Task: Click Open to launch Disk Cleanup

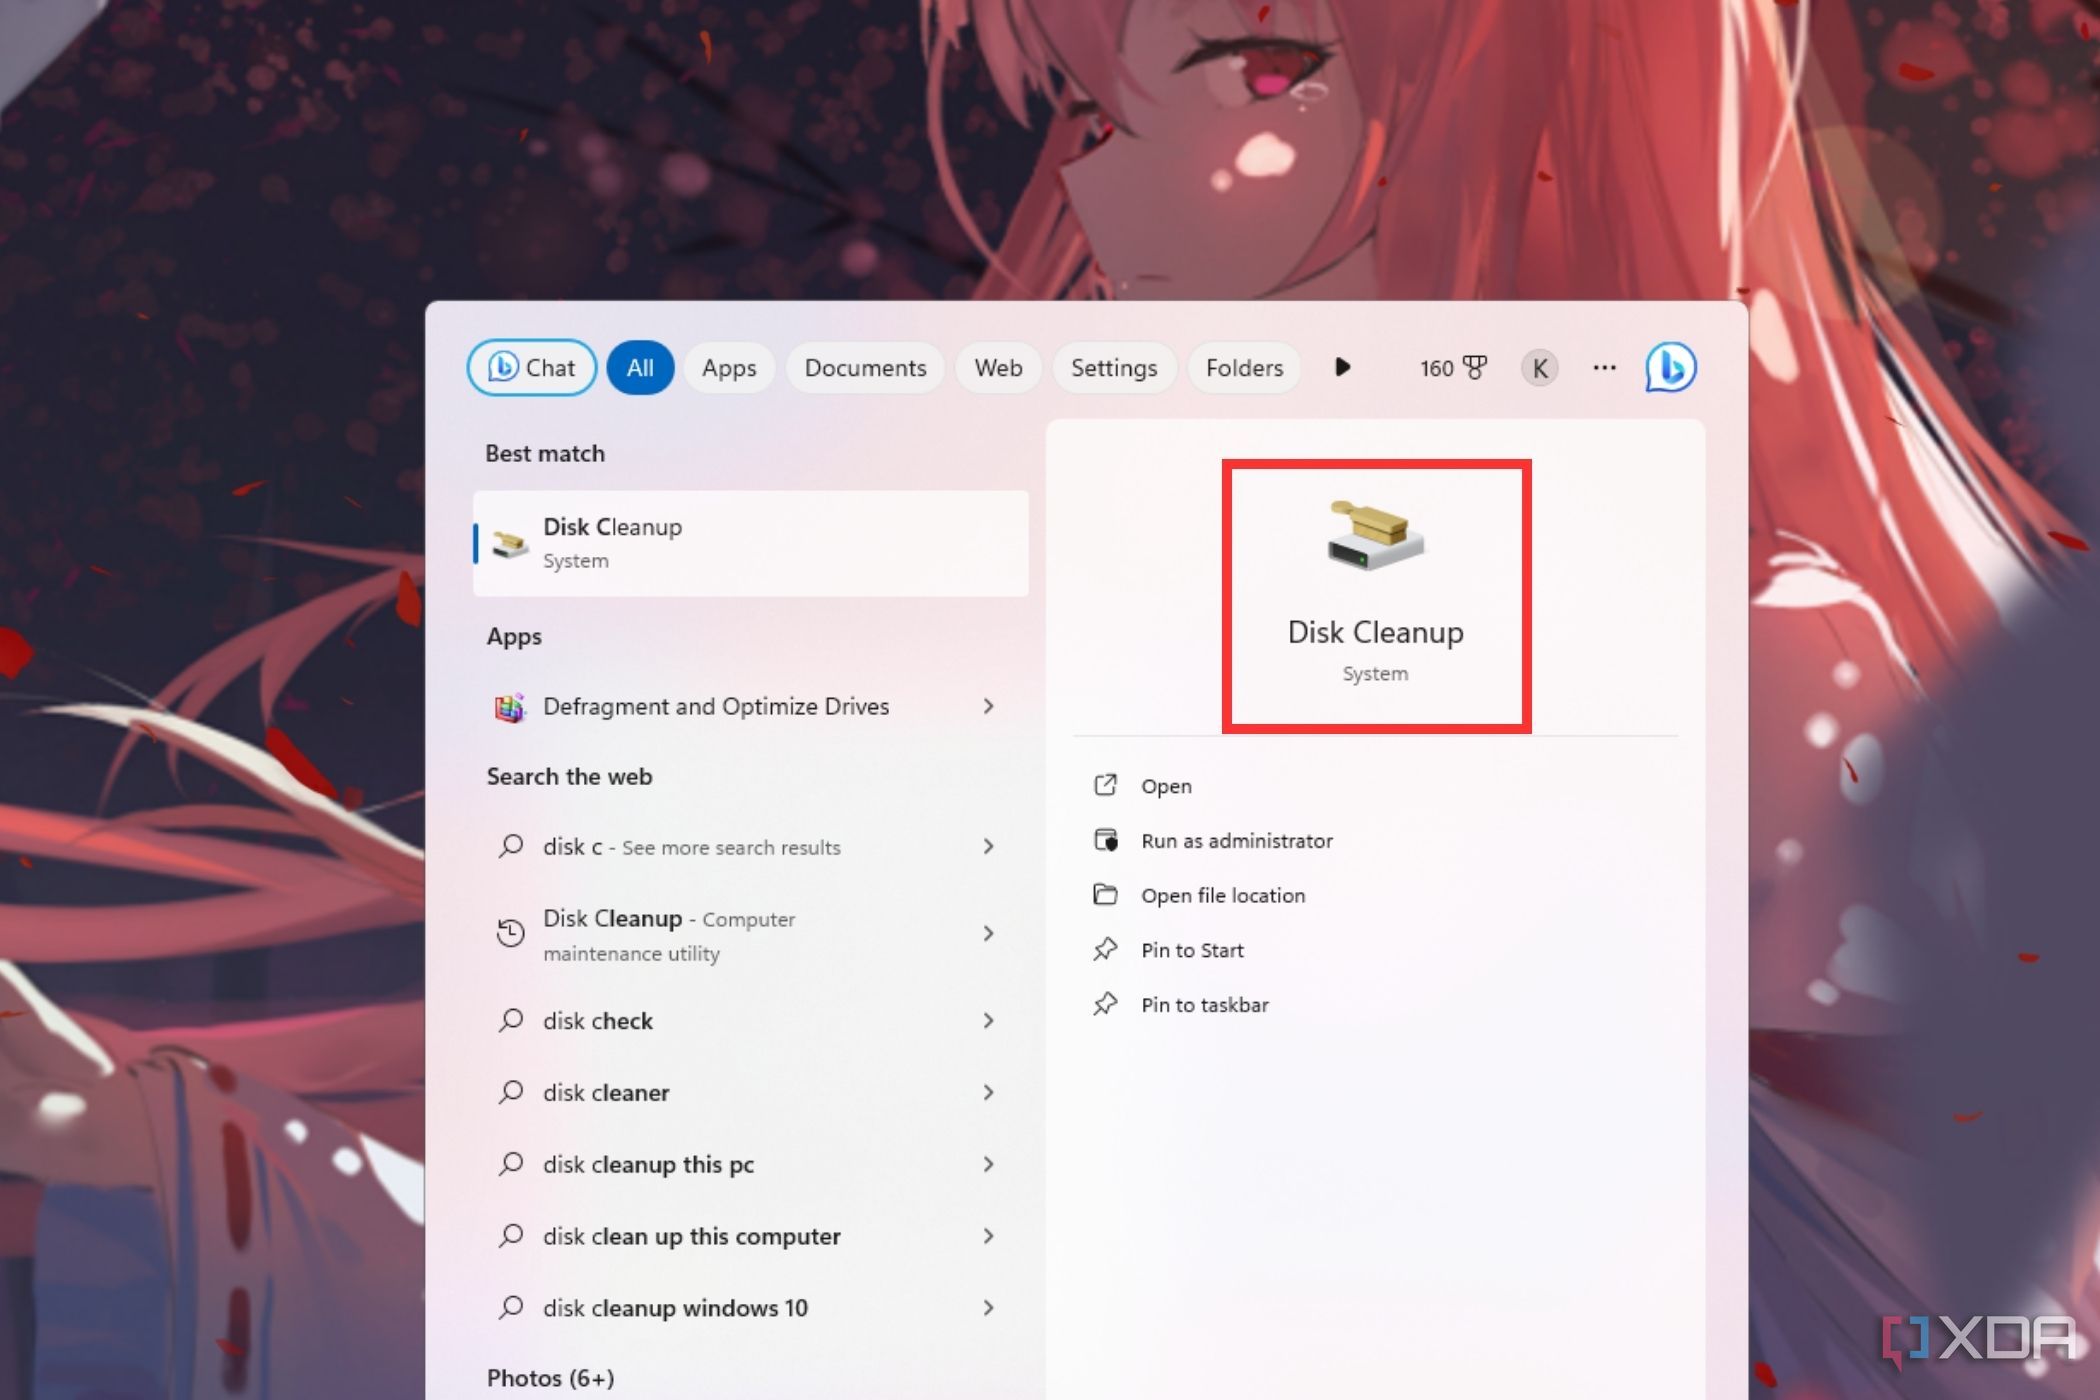Action: (1166, 784)
